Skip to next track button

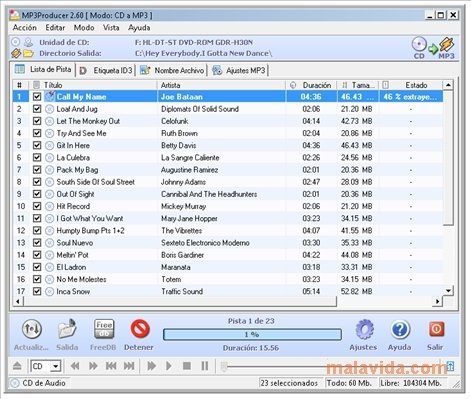pyautogui.click(x=129, y=366)
